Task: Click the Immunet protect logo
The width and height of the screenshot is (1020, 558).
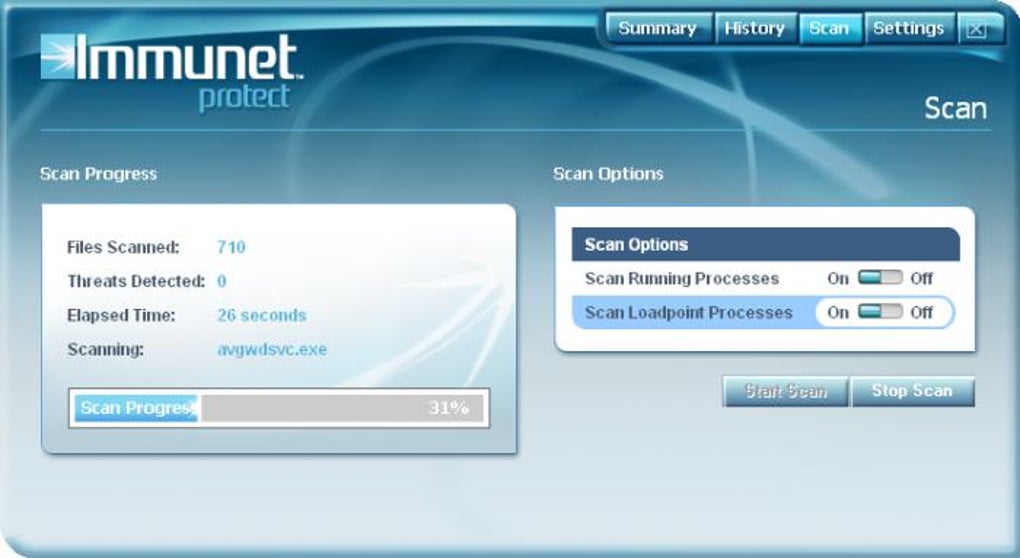Action: 171,73
